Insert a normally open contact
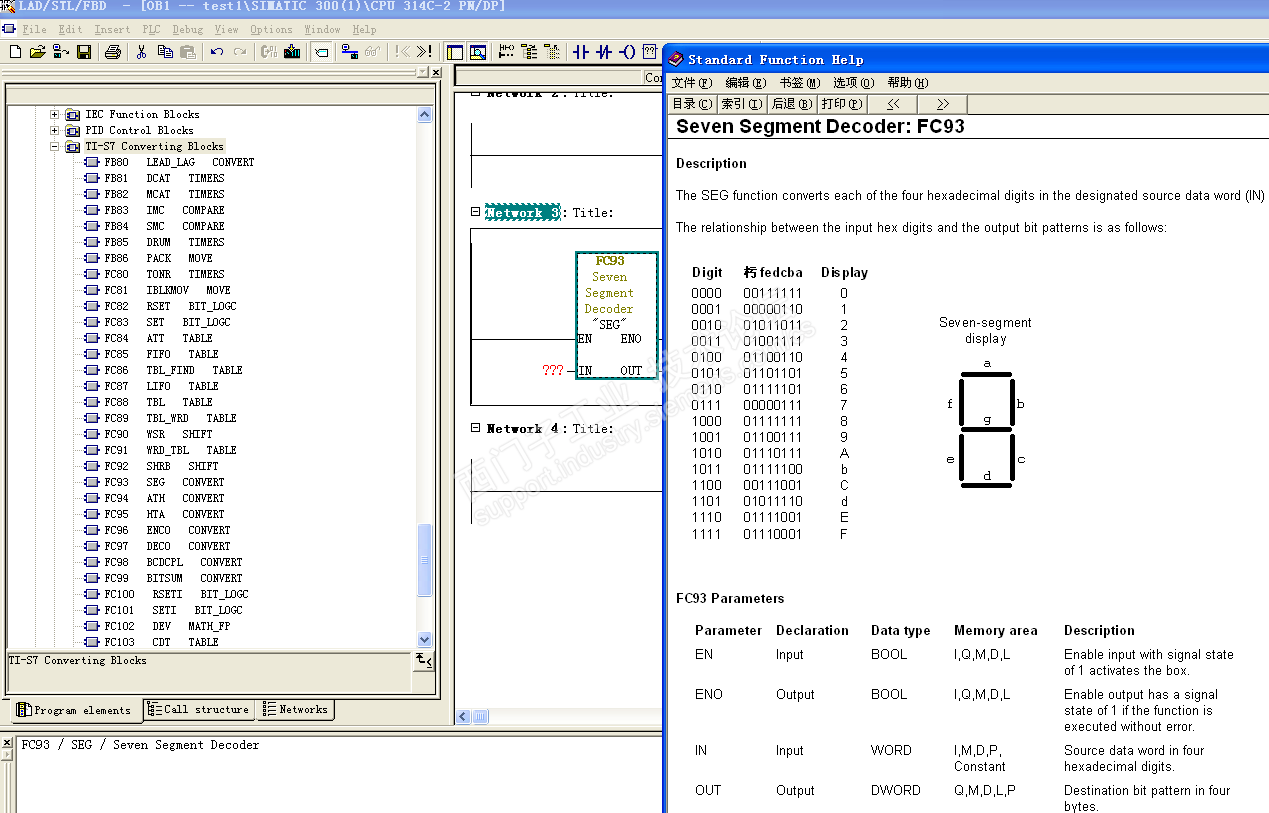 [x=581, y=52]
